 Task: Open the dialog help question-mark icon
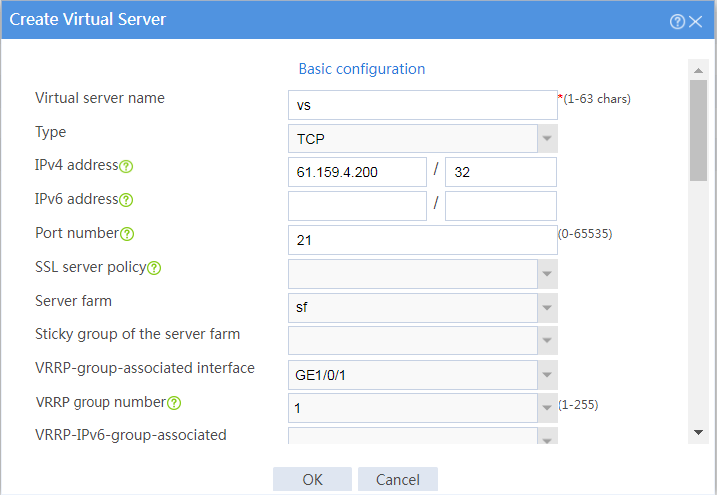[677, 21]
